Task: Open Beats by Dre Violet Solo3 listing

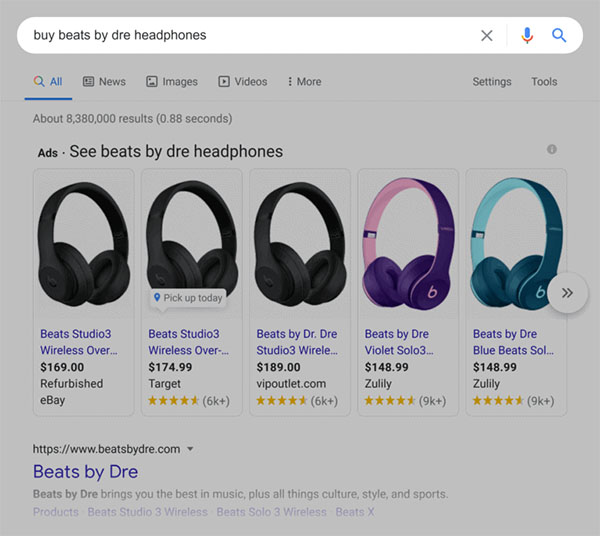Action: (x=399, y=342)
